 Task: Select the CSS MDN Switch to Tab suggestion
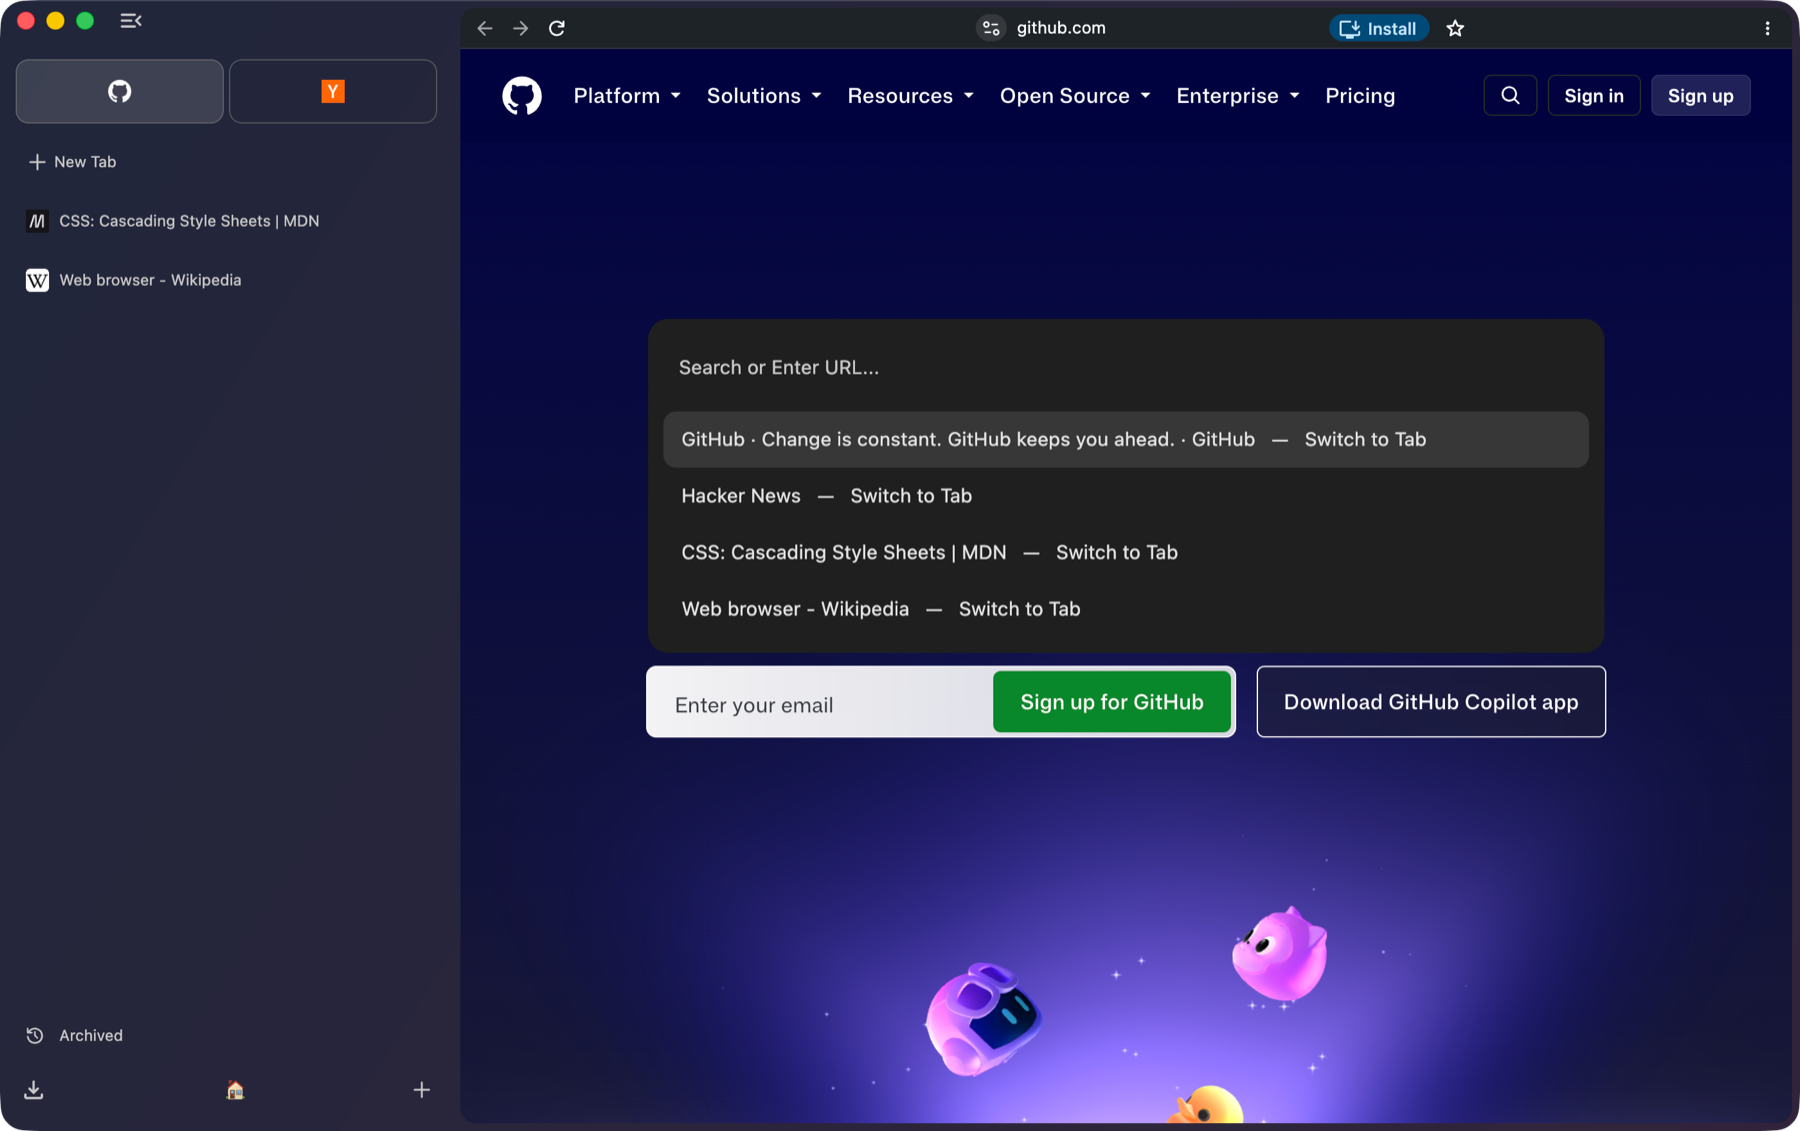[1126, 553]
